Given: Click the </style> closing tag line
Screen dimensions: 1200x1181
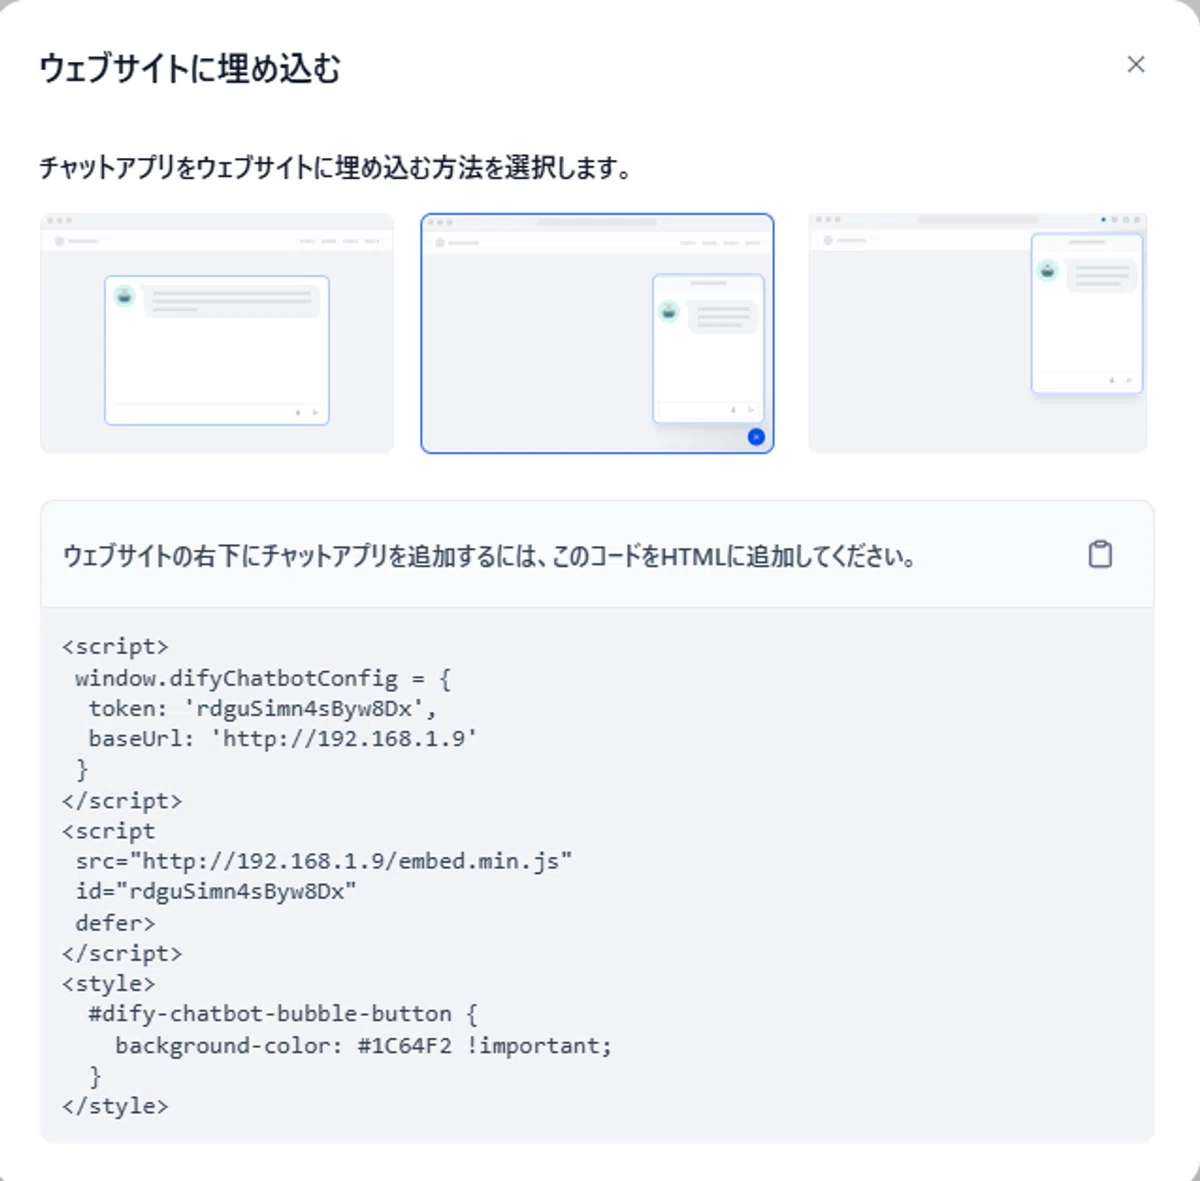Looking at the screenshot, I should [115, 1106].
